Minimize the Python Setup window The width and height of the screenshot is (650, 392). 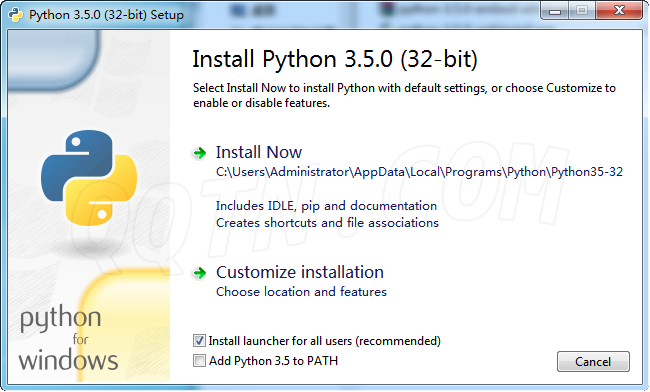point(554,11)
